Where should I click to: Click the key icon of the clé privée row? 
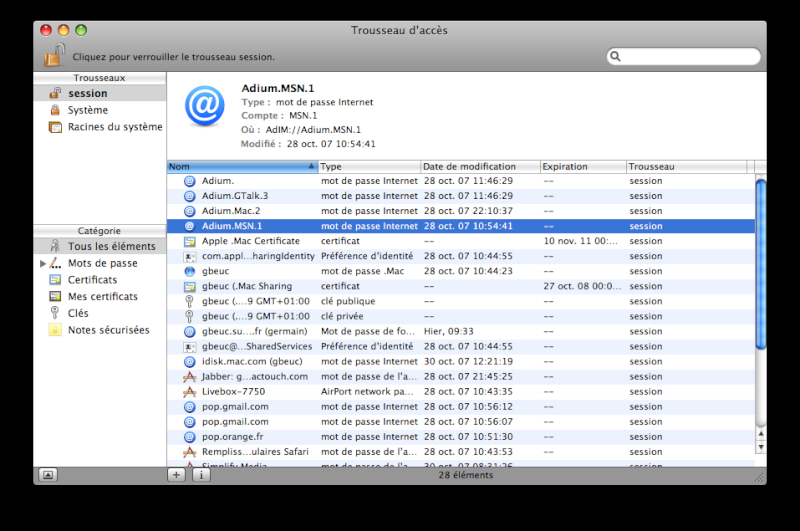click(189, 316)
